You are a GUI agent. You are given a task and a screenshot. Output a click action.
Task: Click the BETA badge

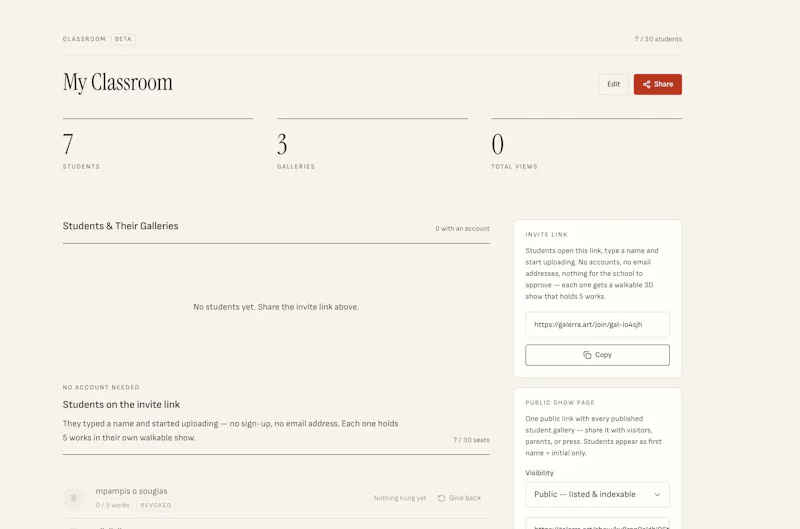coord(123,39)
